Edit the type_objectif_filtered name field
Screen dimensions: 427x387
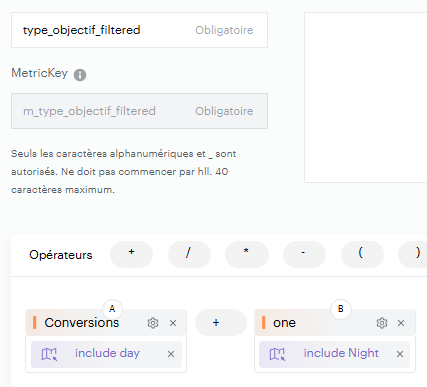[x=139, y=30]
